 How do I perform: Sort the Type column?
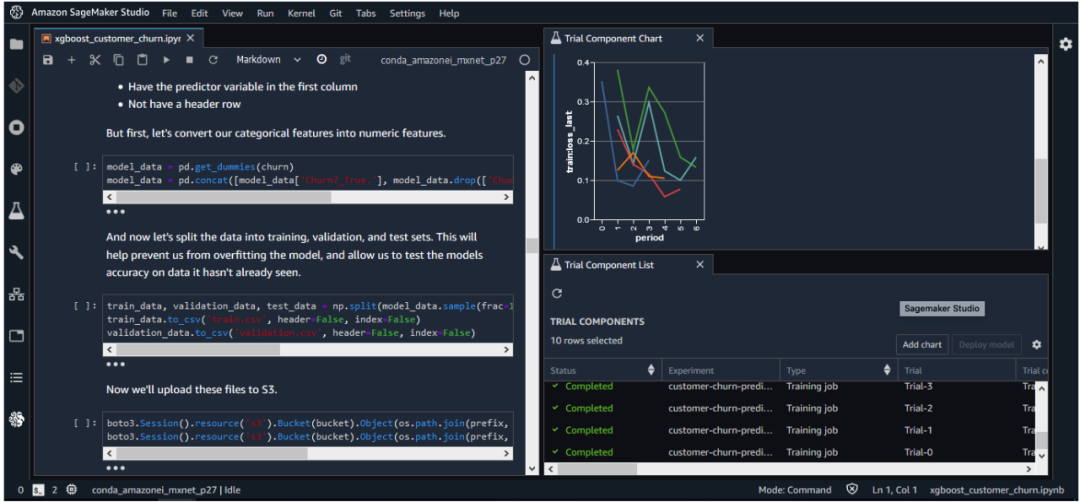[886, 370]
